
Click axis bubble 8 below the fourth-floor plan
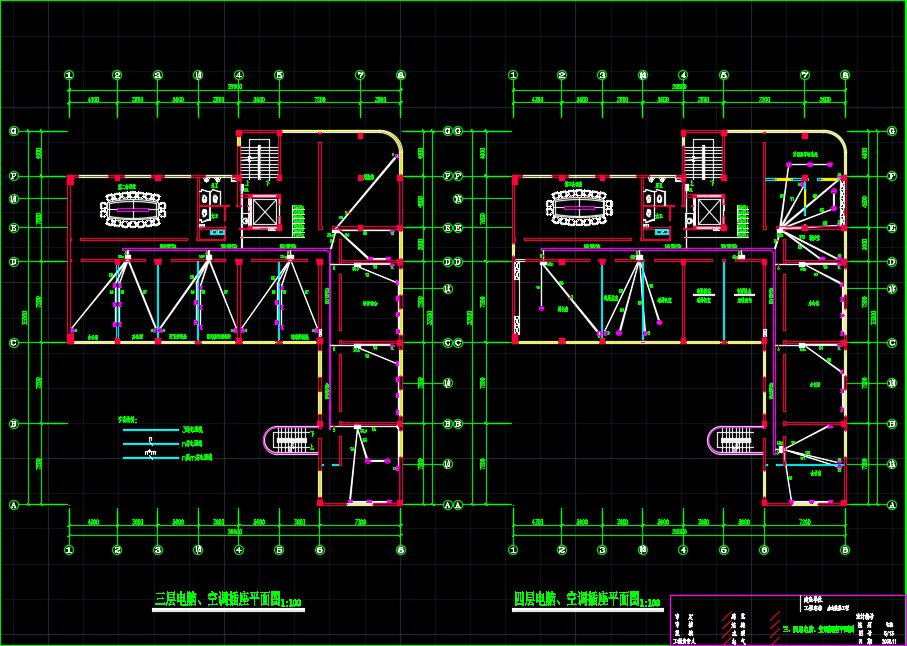click(x=845, y=550)
